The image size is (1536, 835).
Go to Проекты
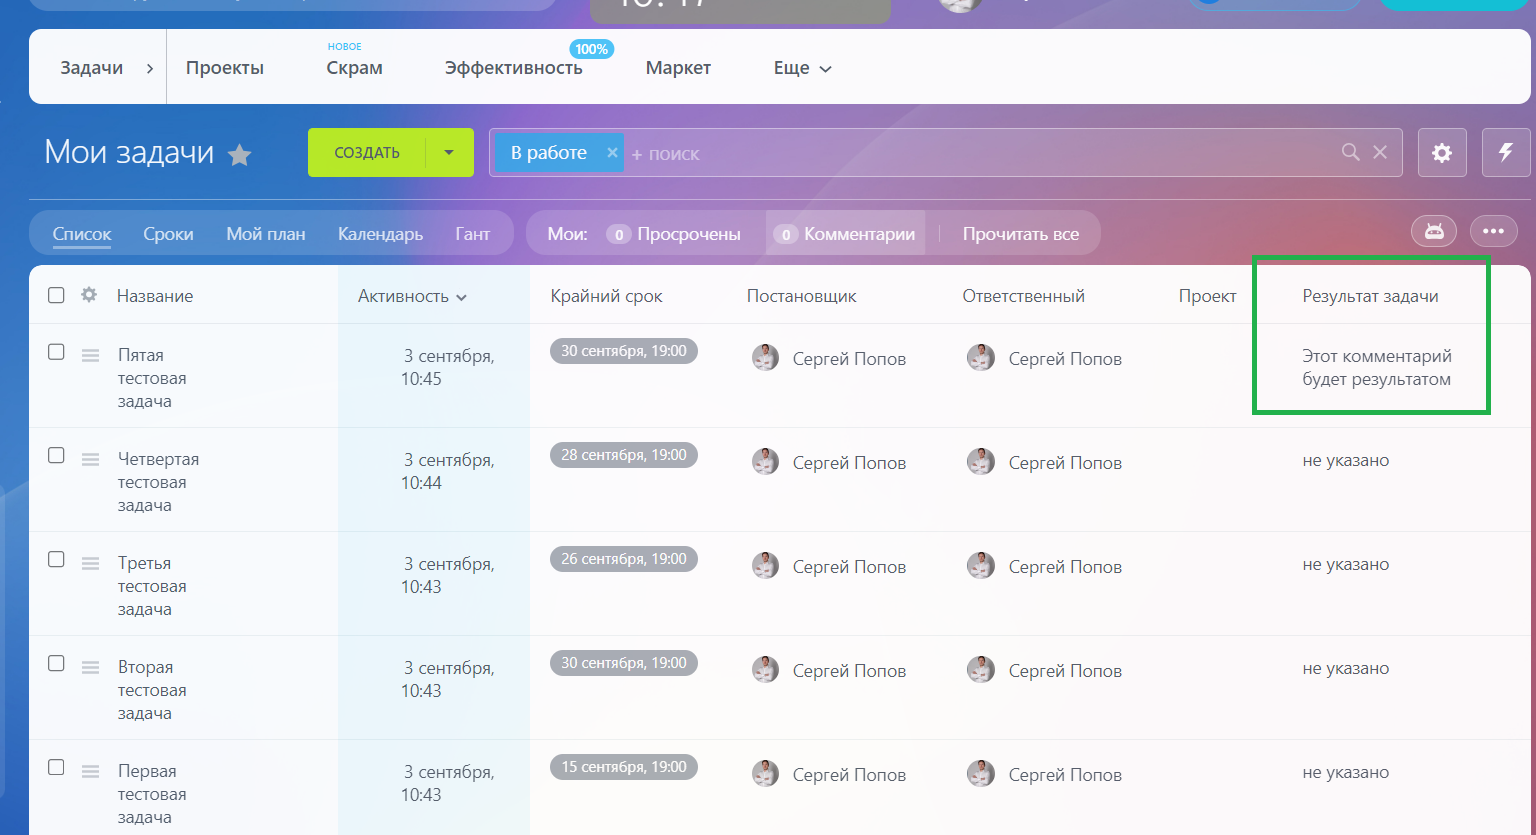click(x=225, y=68)
